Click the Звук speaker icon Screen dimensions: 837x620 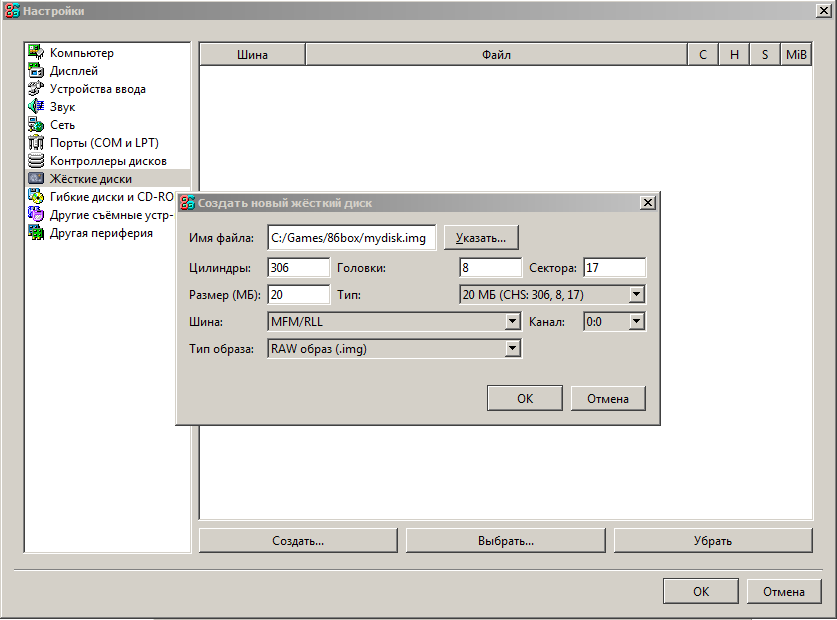36,106
